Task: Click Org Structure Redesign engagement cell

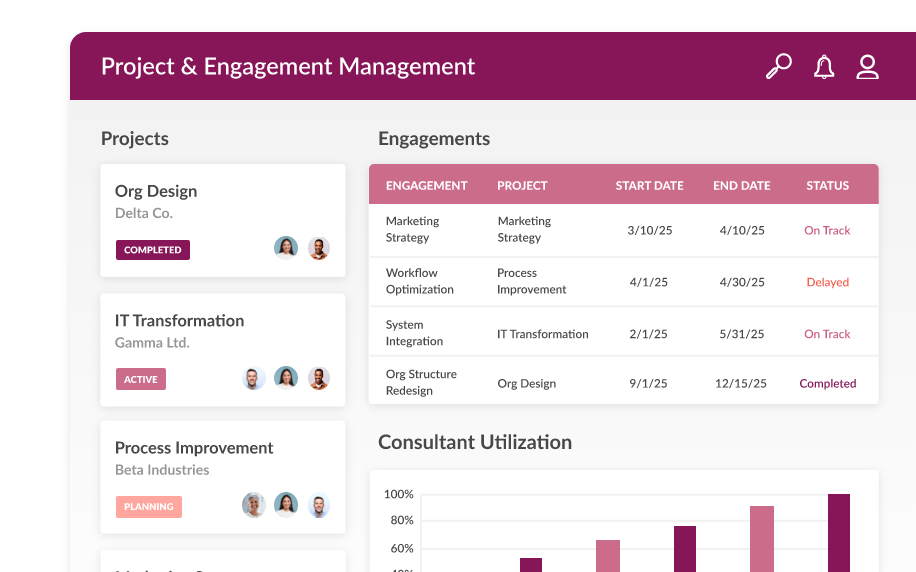Action: click(x=421, y=382)
